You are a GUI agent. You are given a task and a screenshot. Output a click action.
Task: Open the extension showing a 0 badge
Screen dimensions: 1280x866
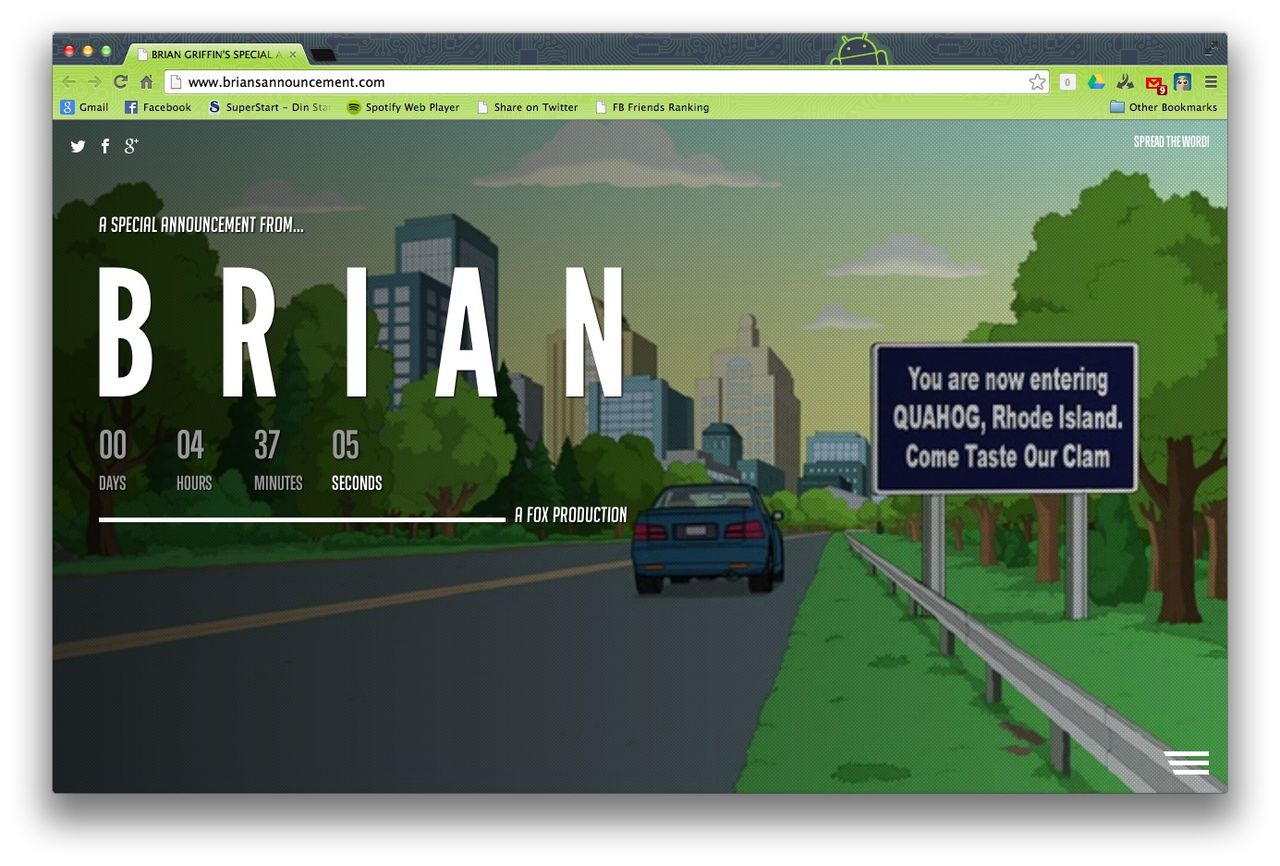pos(1068,82)
